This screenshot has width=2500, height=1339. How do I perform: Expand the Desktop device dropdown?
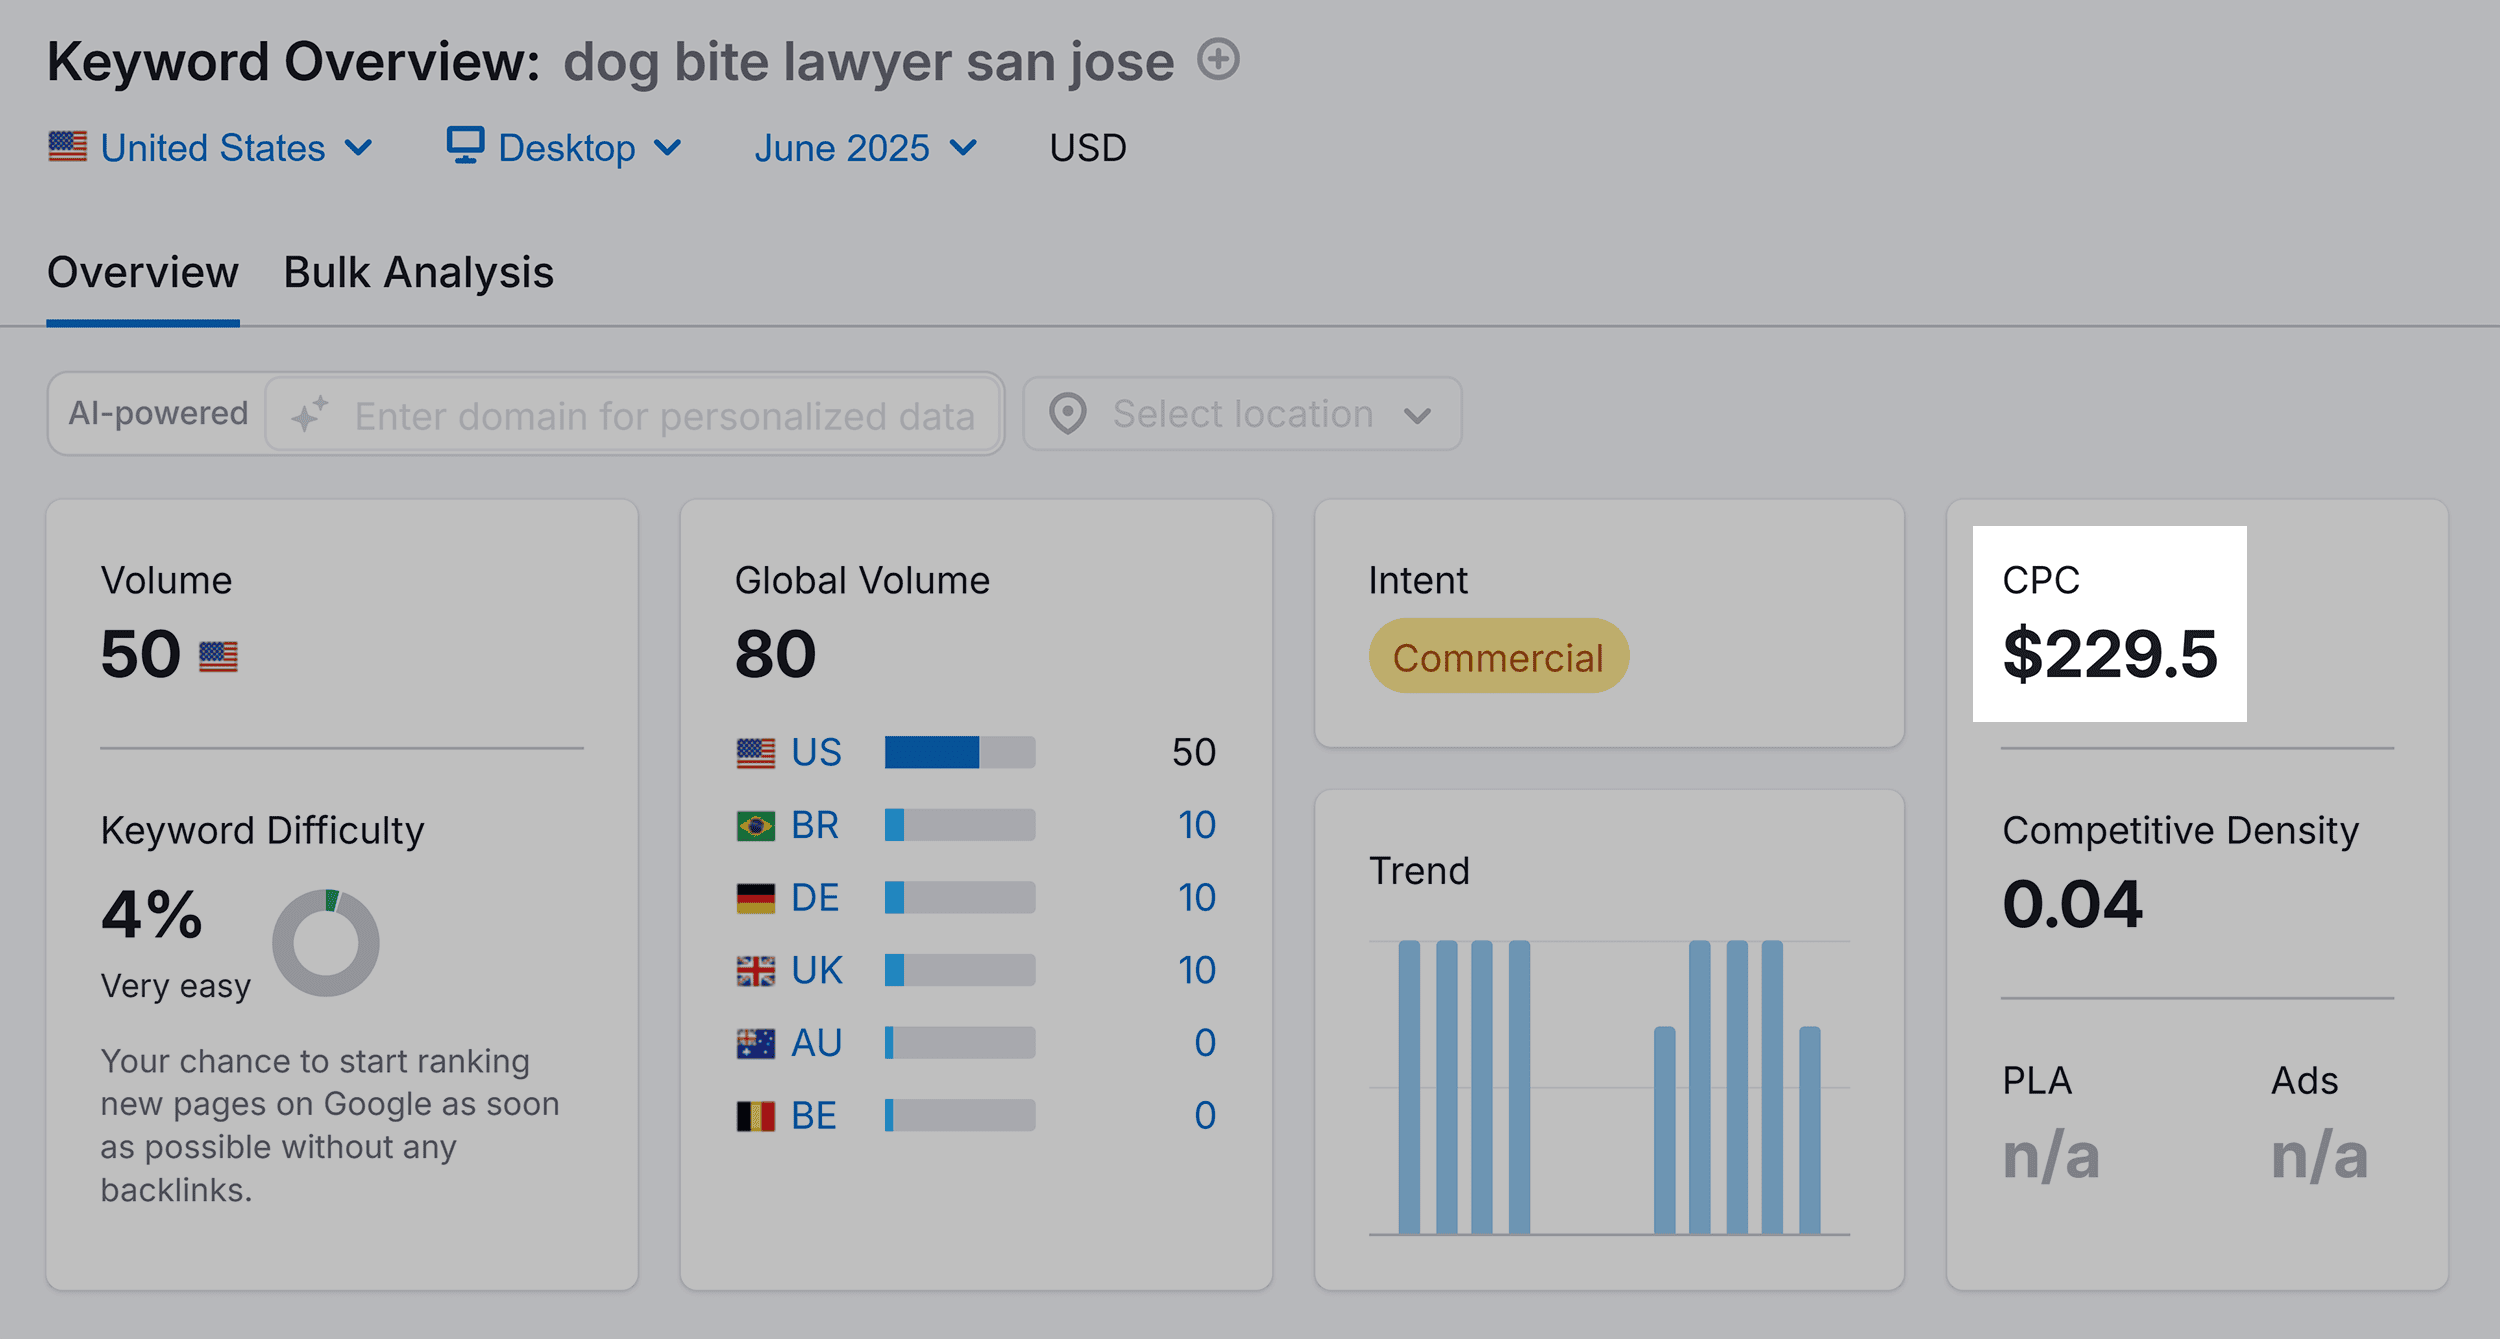tap(565, 148)
